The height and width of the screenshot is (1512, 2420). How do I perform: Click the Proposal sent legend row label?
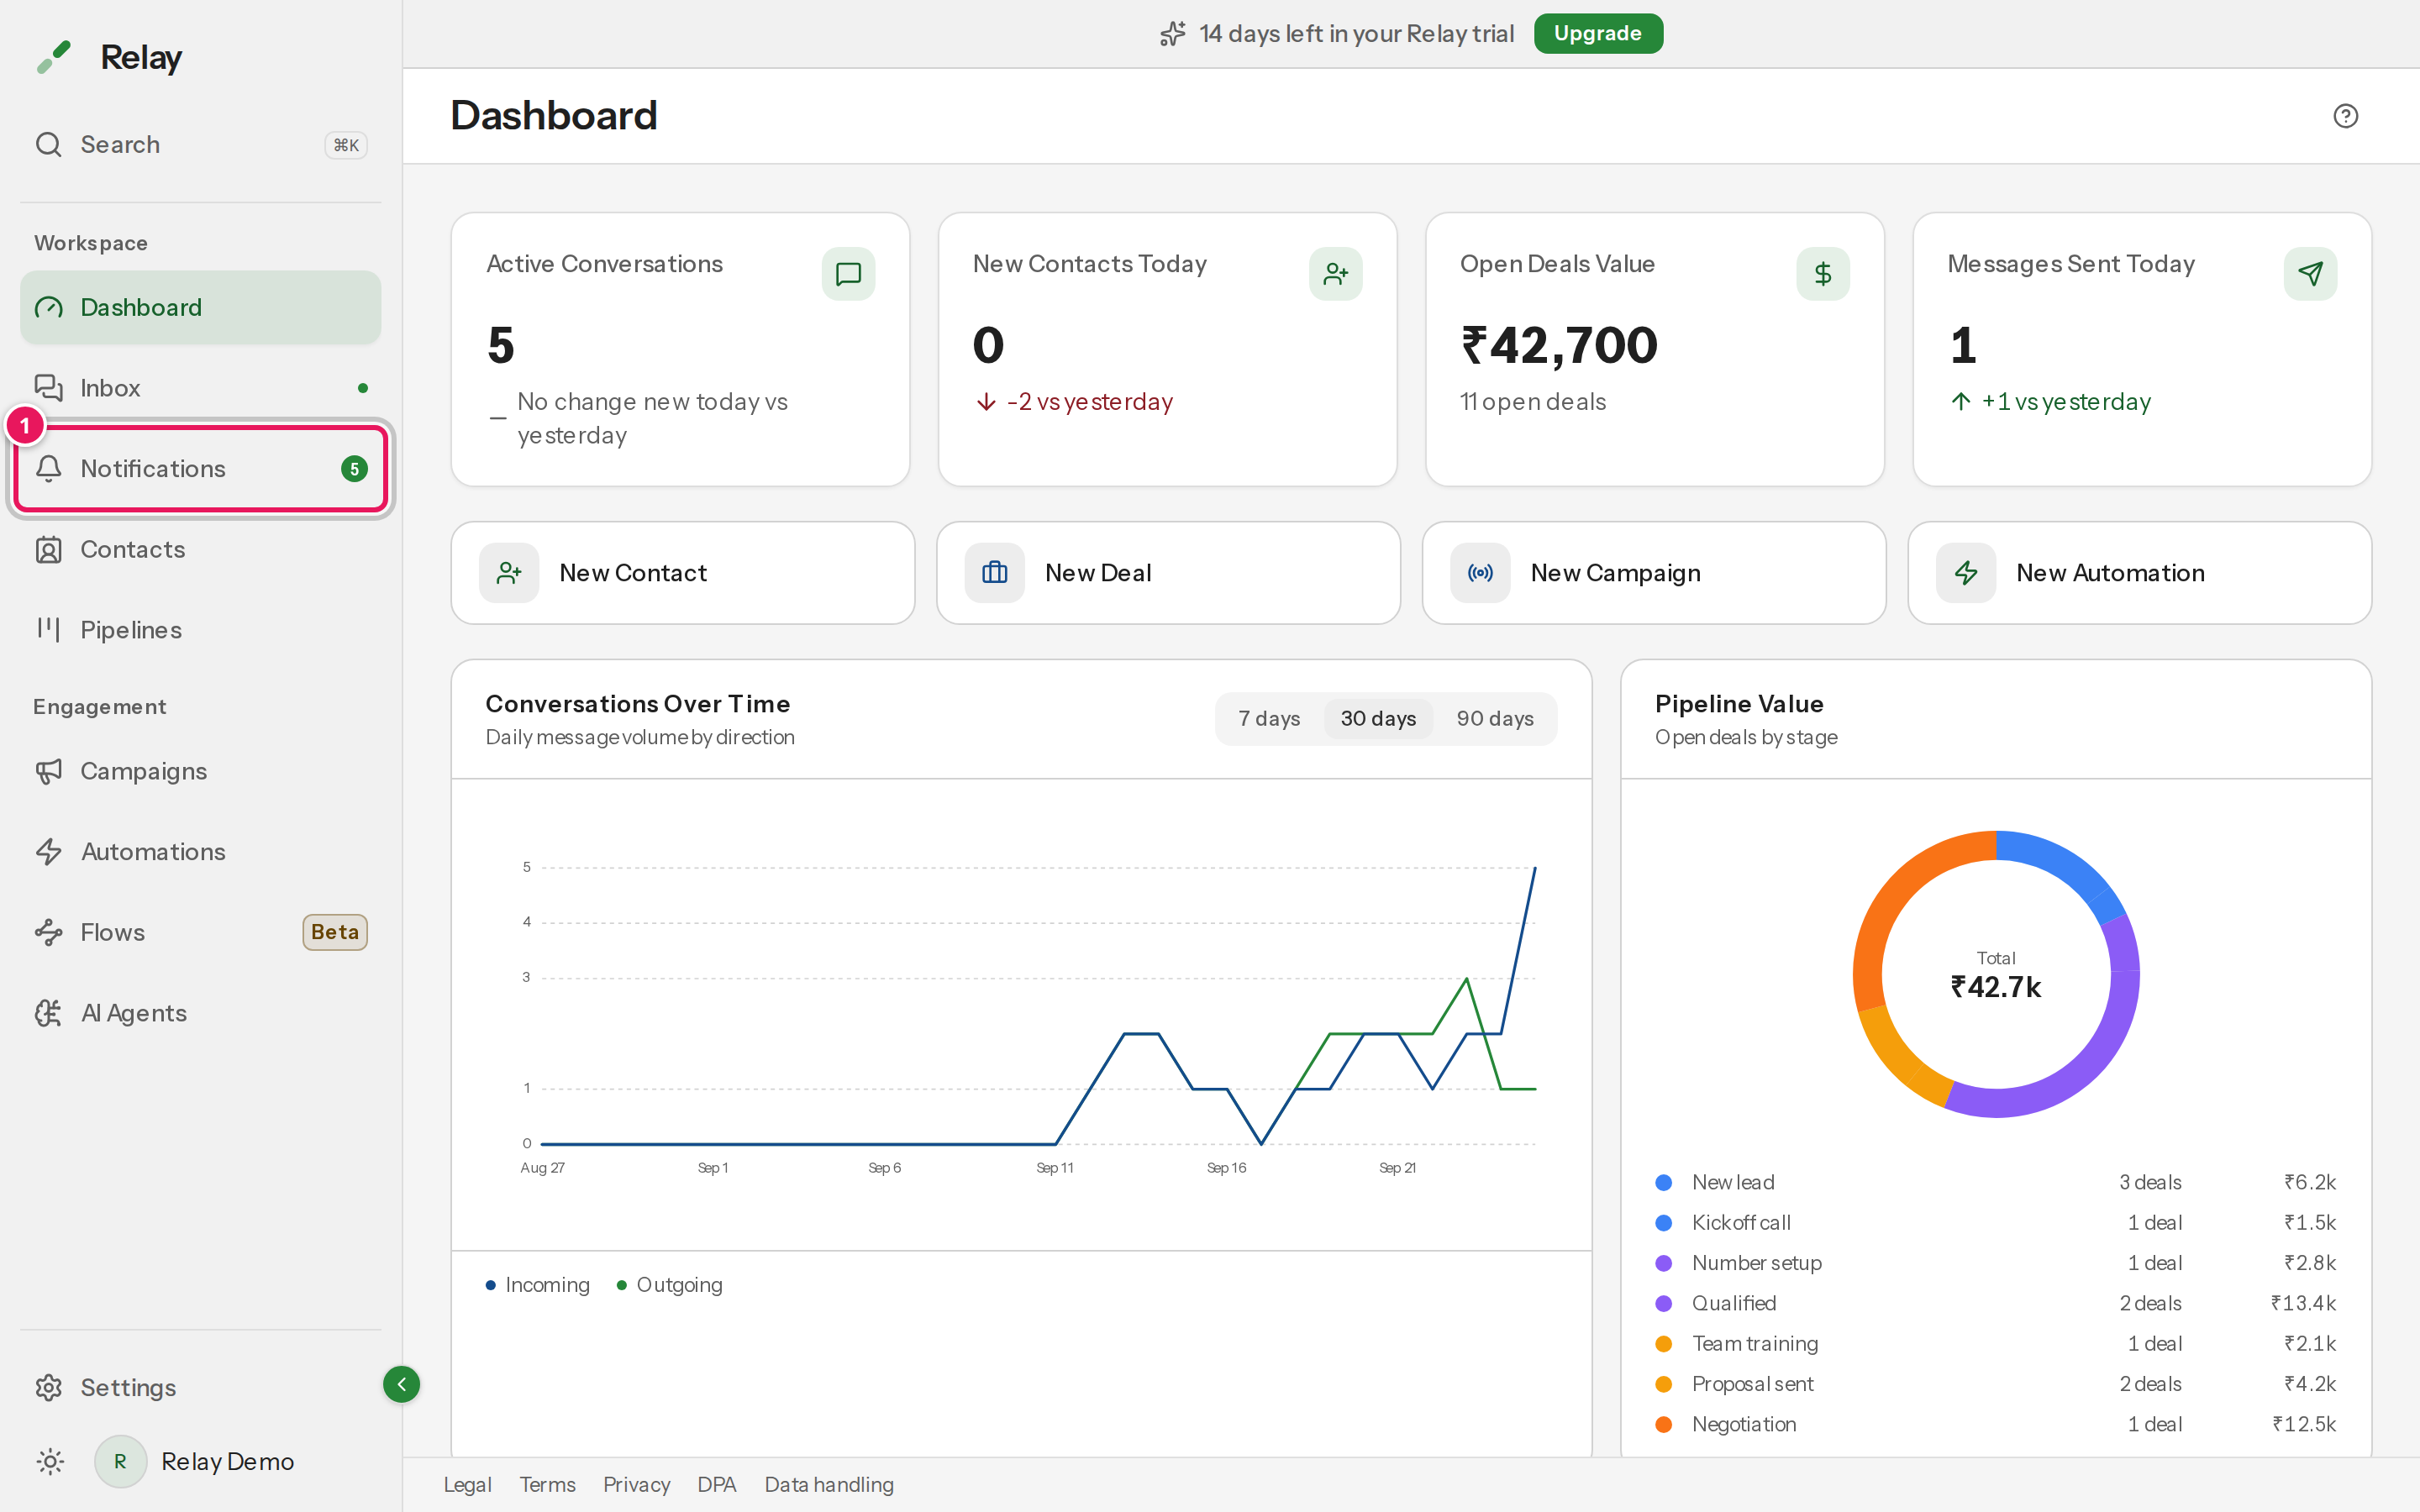tap(1753, 1384)
